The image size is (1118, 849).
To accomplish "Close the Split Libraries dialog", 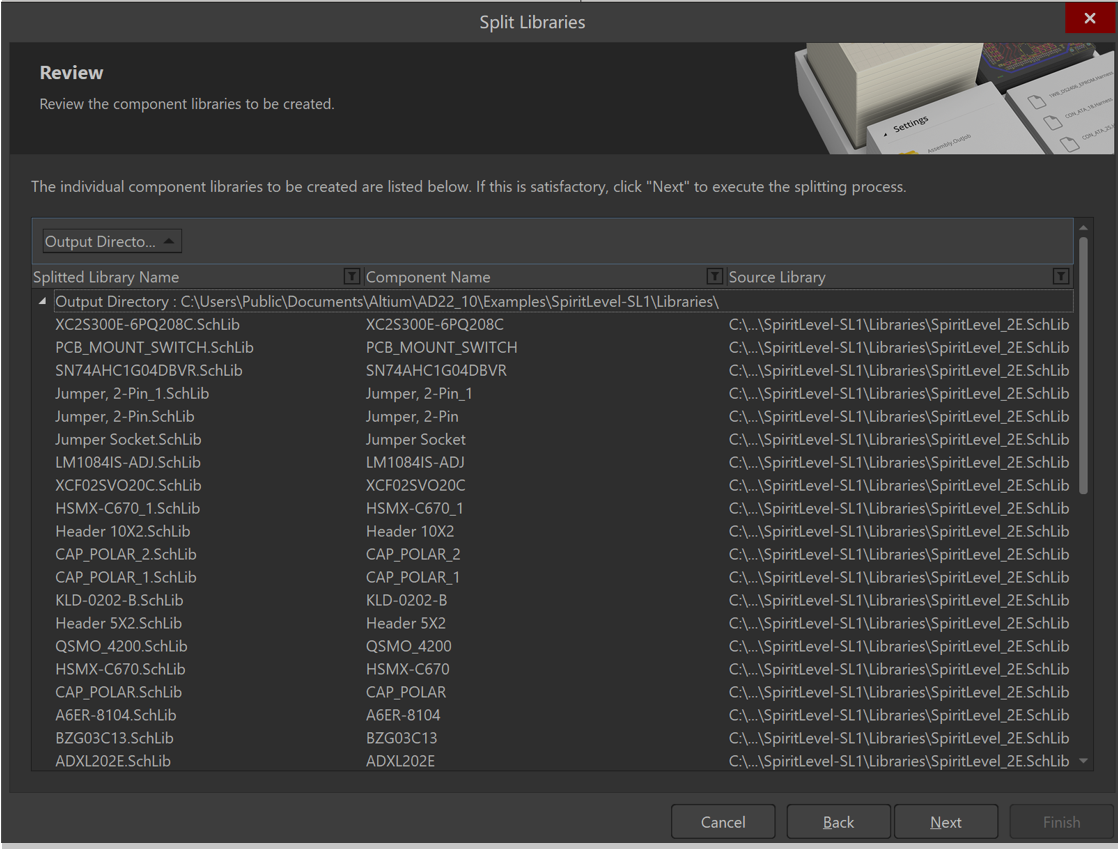I will click(x=1089, y=18).
